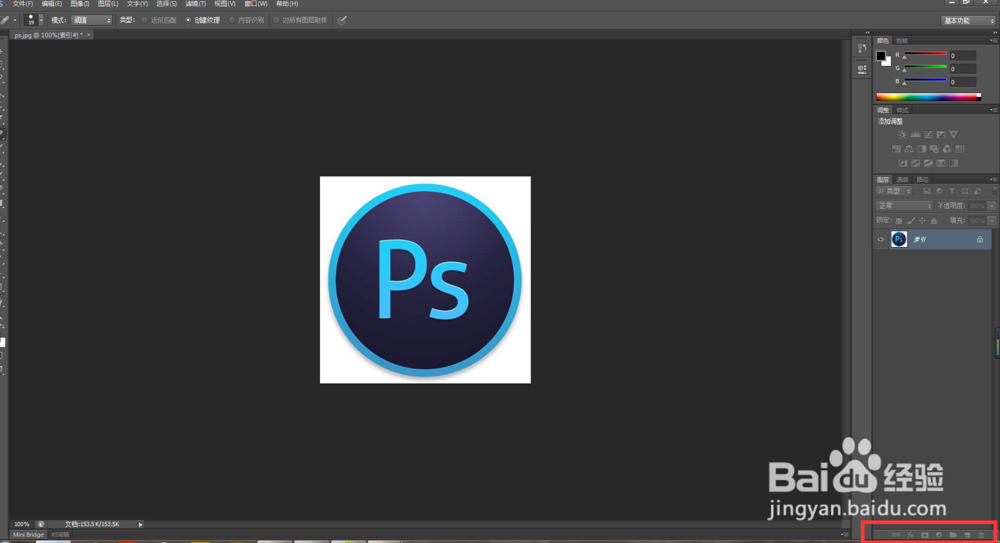1000x543 pixels.
Task: Select the 内容识别 radio option
Action: coord(246,20)
